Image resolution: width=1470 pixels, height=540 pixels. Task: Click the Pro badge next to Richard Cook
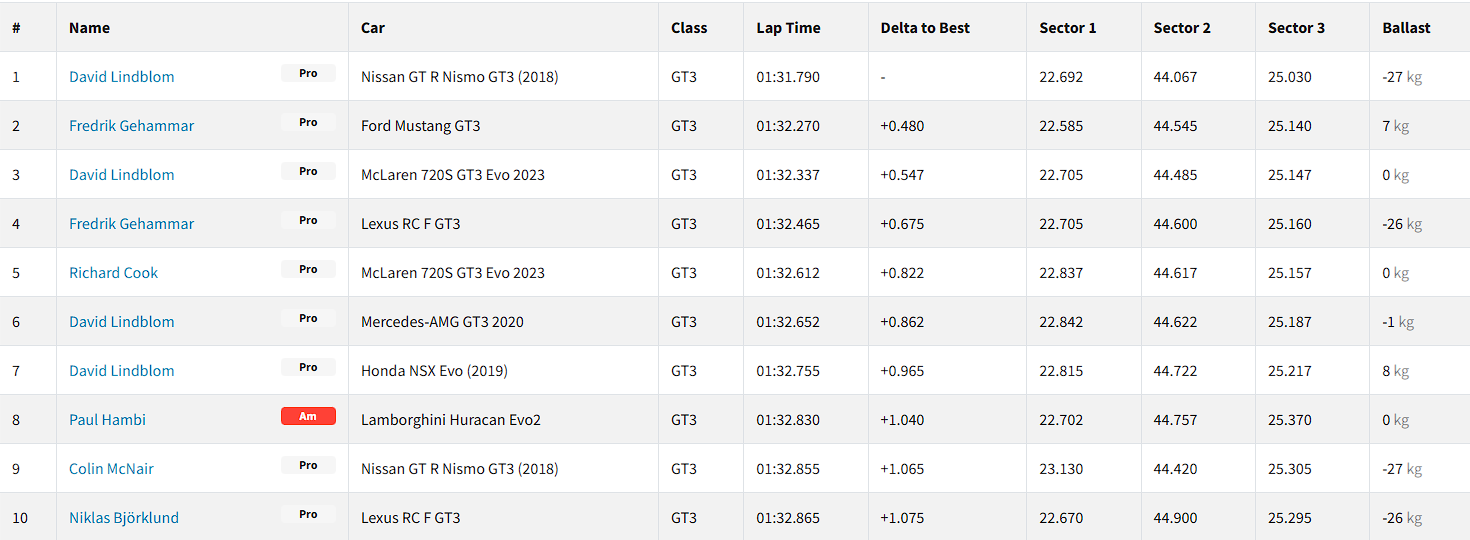tap(308, 270)
